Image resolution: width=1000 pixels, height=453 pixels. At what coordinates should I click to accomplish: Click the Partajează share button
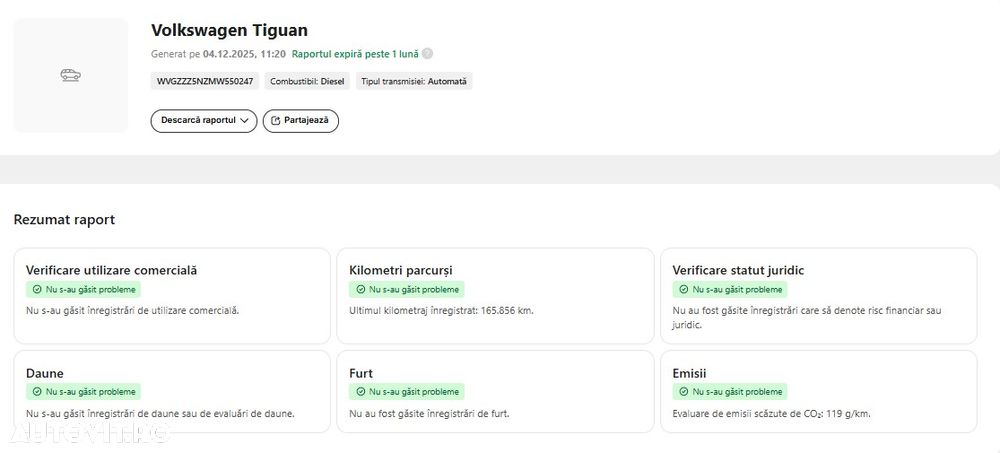click(x=300, y=121)
